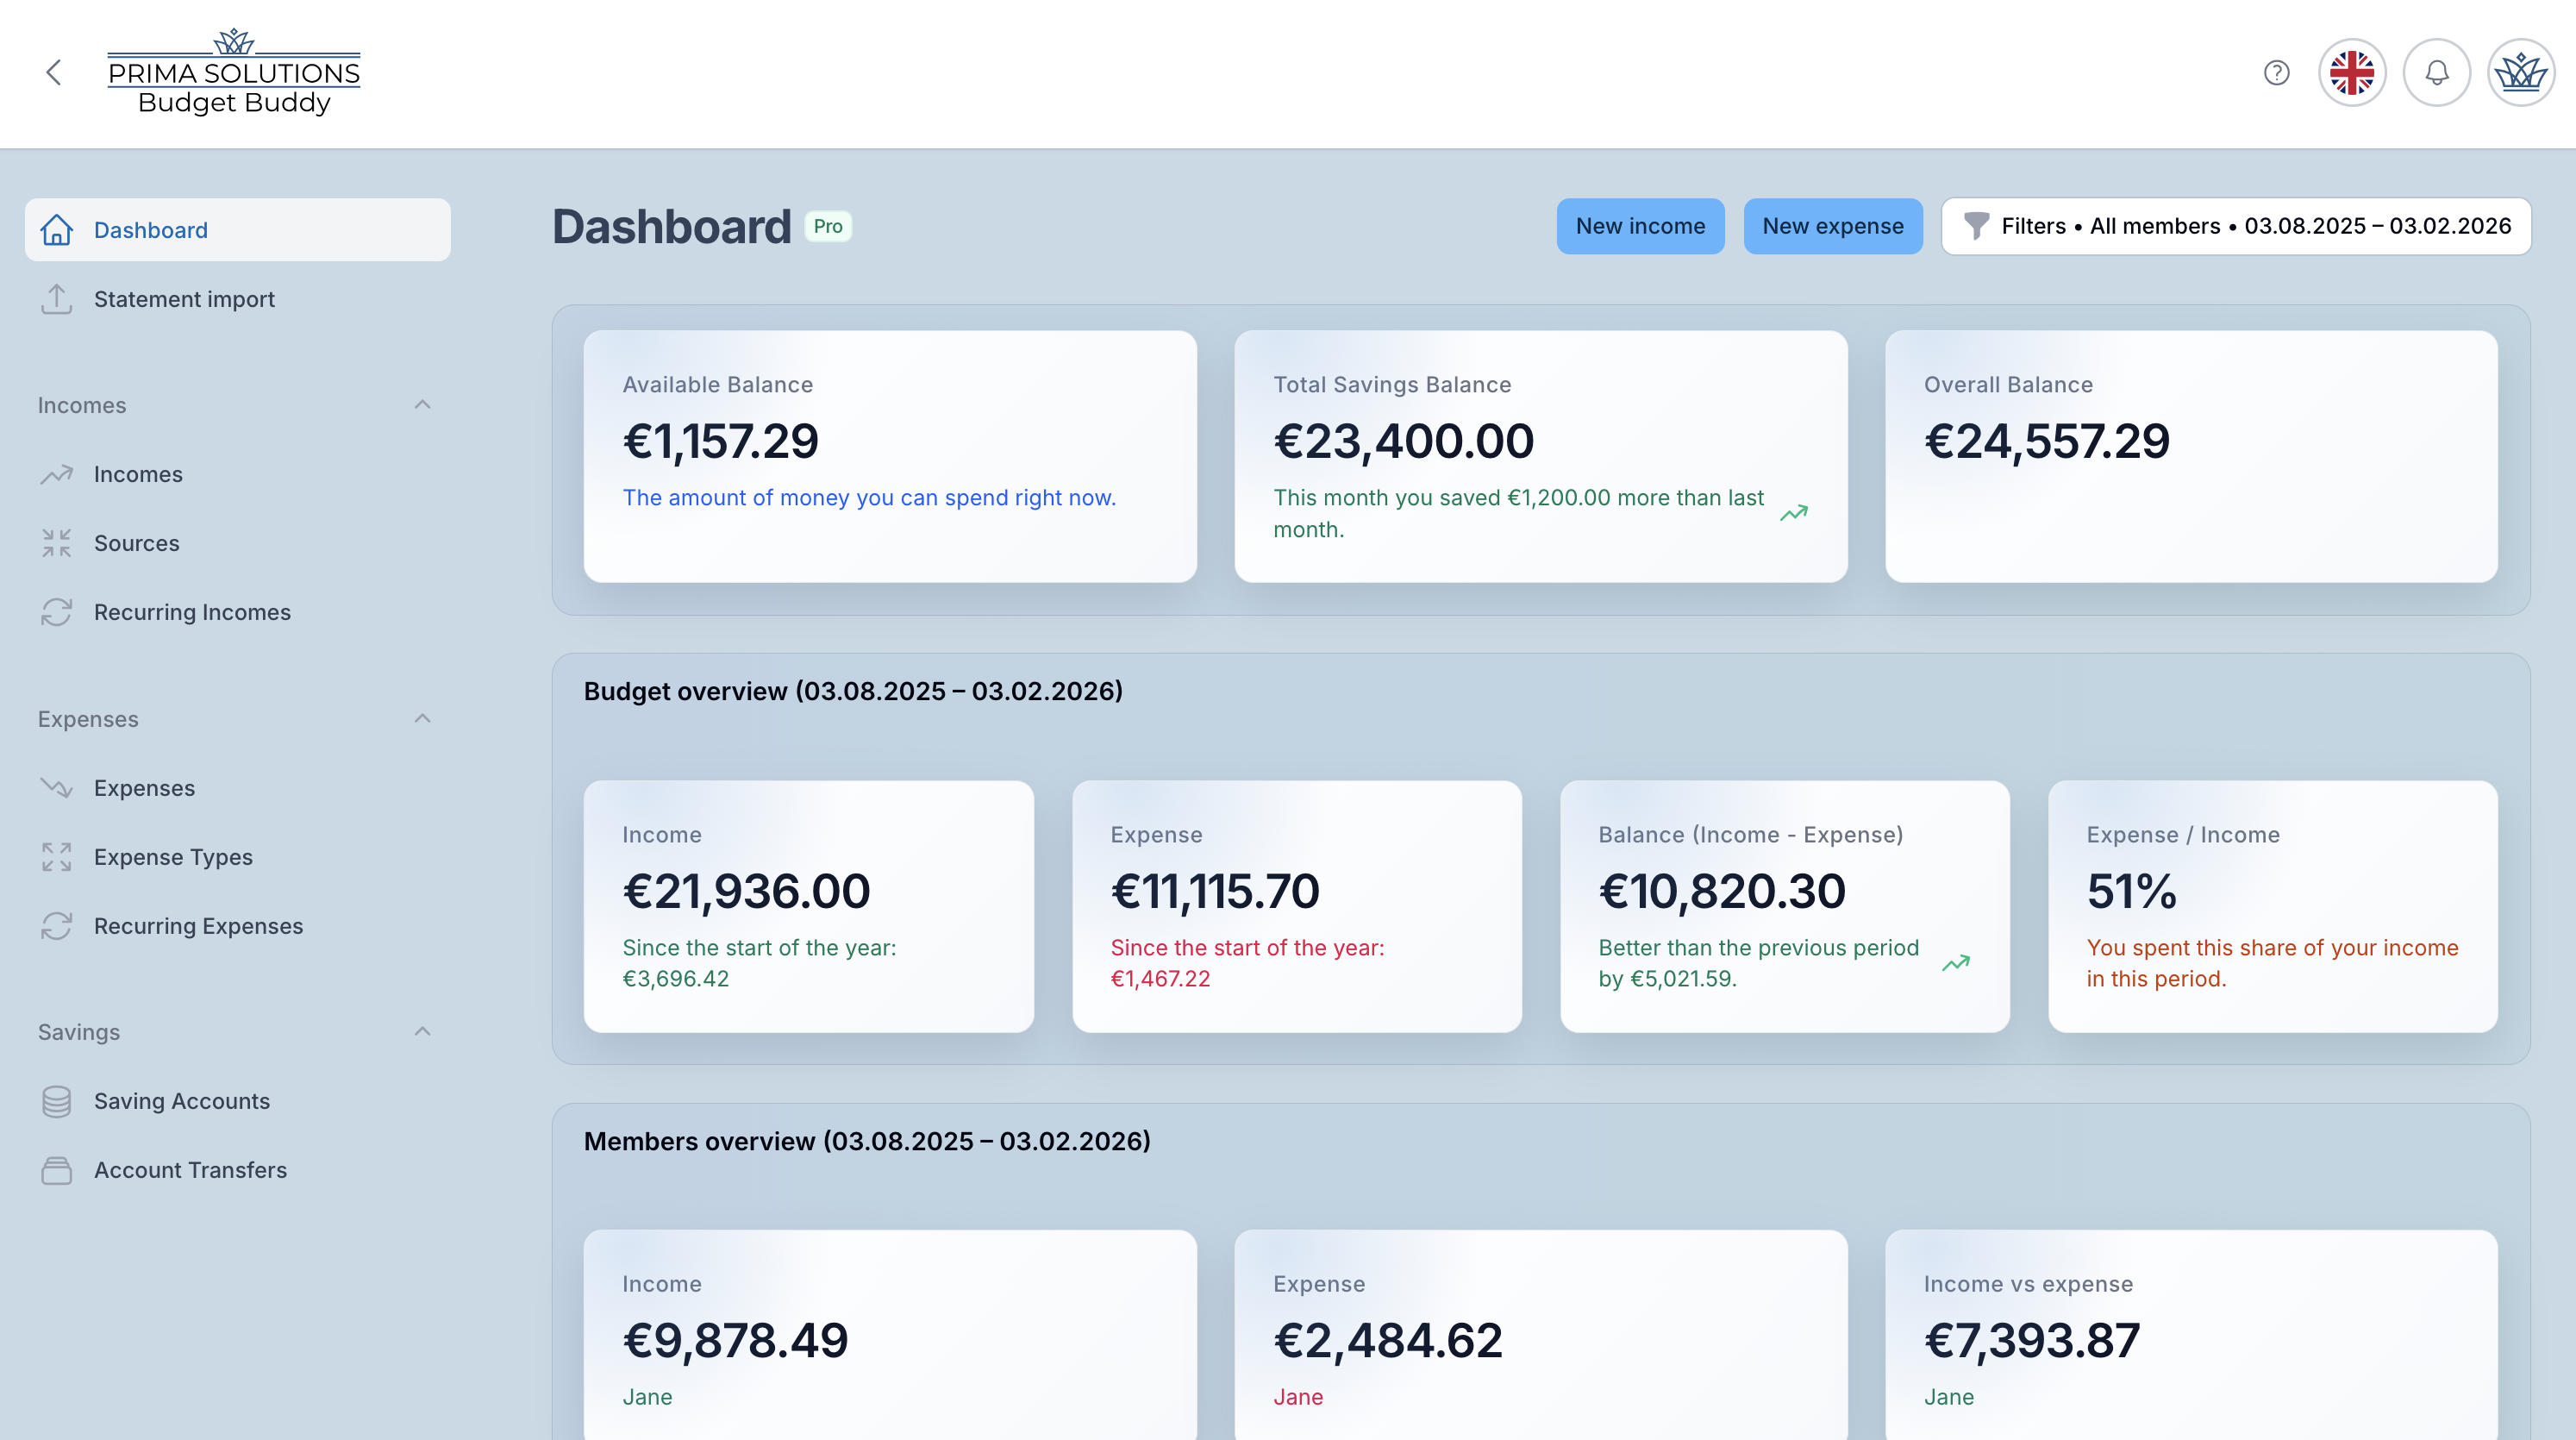Click the Pro badge next to Dashboard
Image resolution: width=2576 pixels, height=1440 pixels.
click(828, 226)
